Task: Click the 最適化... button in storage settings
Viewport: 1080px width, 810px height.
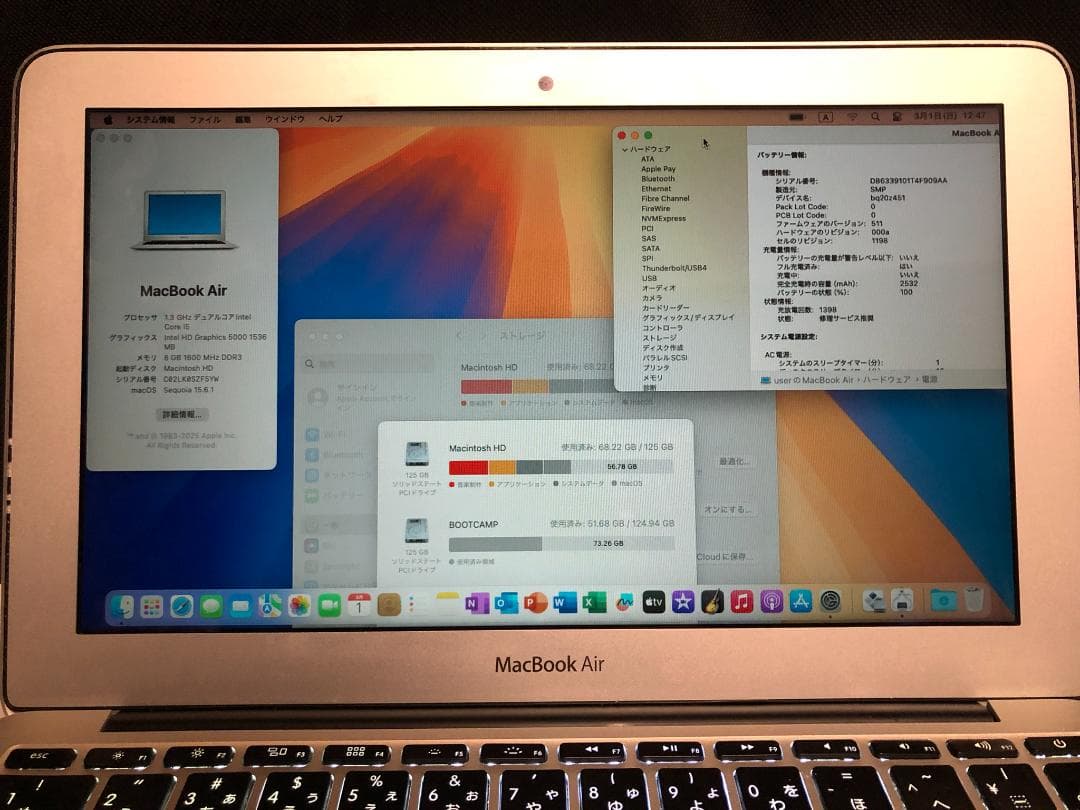Action: point(735,461)
